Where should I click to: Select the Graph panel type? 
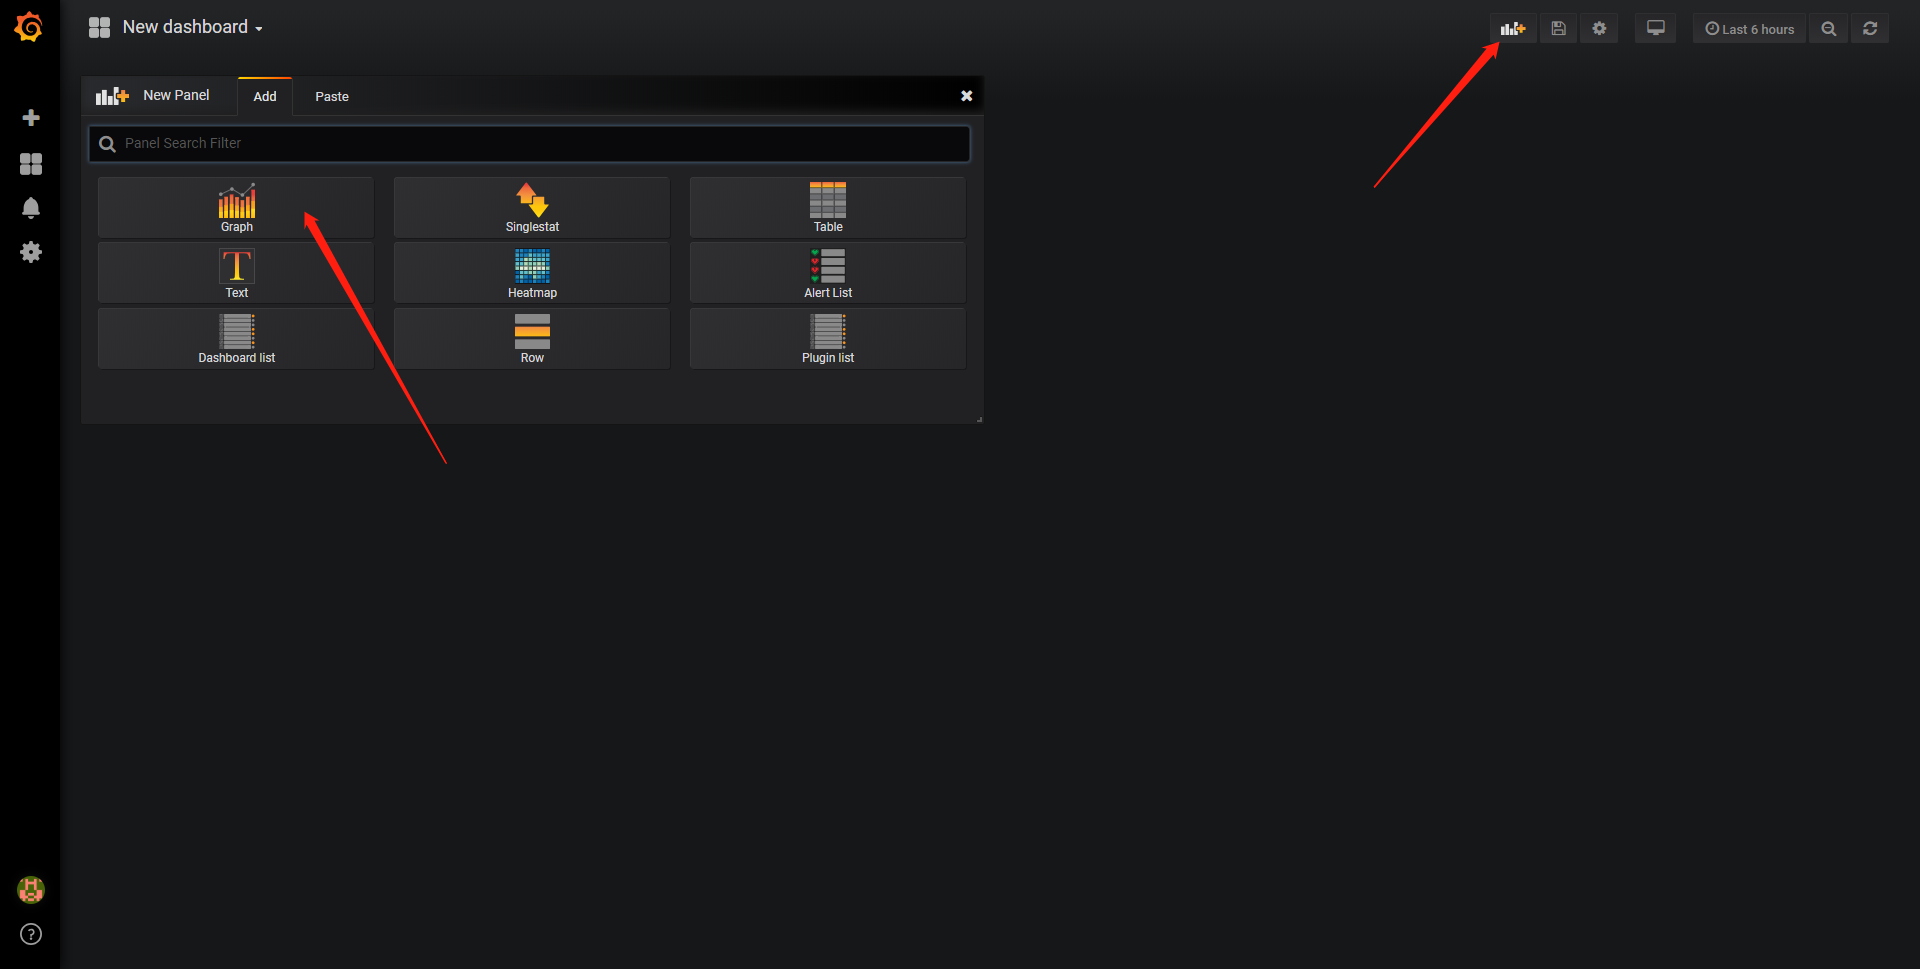click(236, 208)
